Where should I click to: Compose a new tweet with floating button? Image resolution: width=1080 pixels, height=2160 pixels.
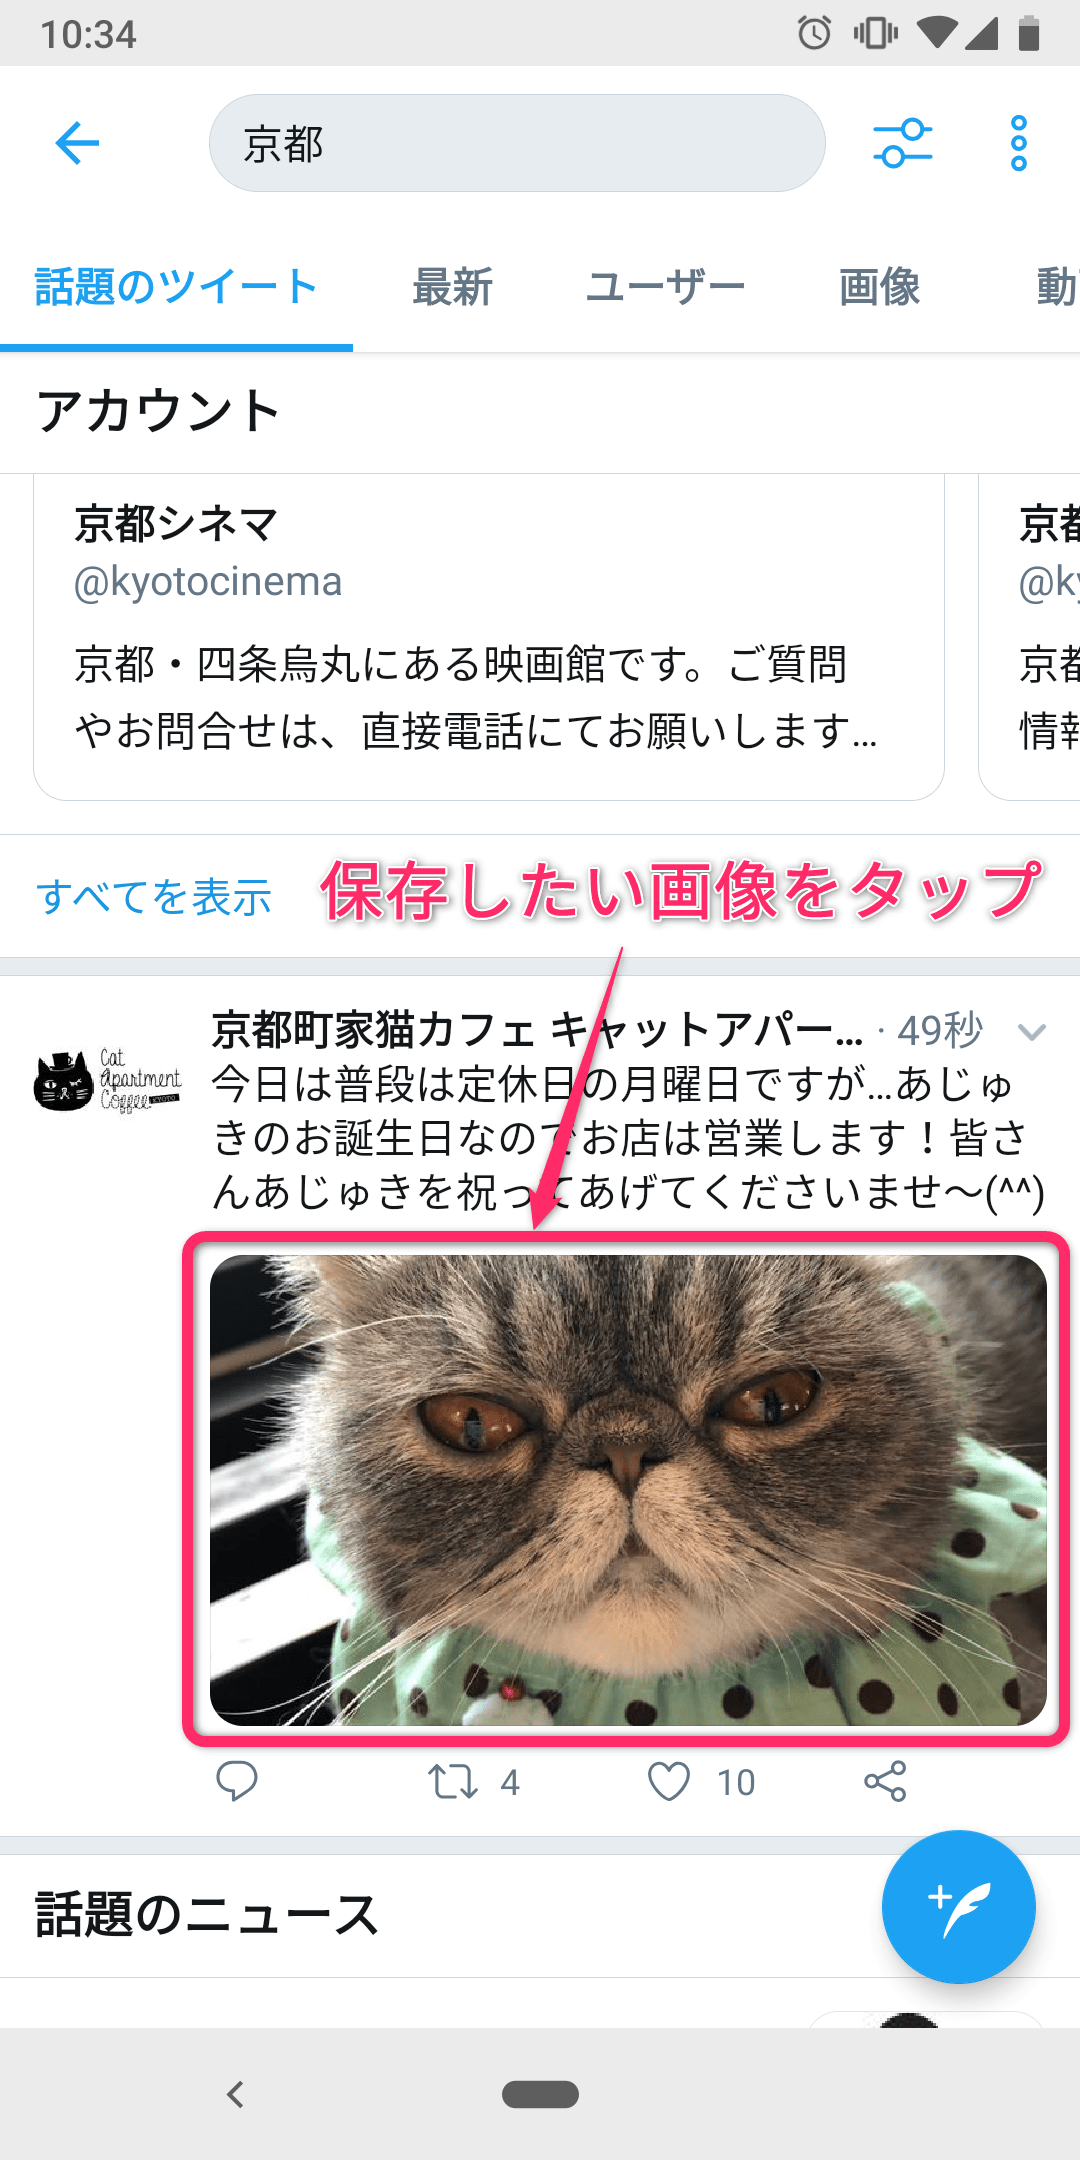pos(958,1906)
